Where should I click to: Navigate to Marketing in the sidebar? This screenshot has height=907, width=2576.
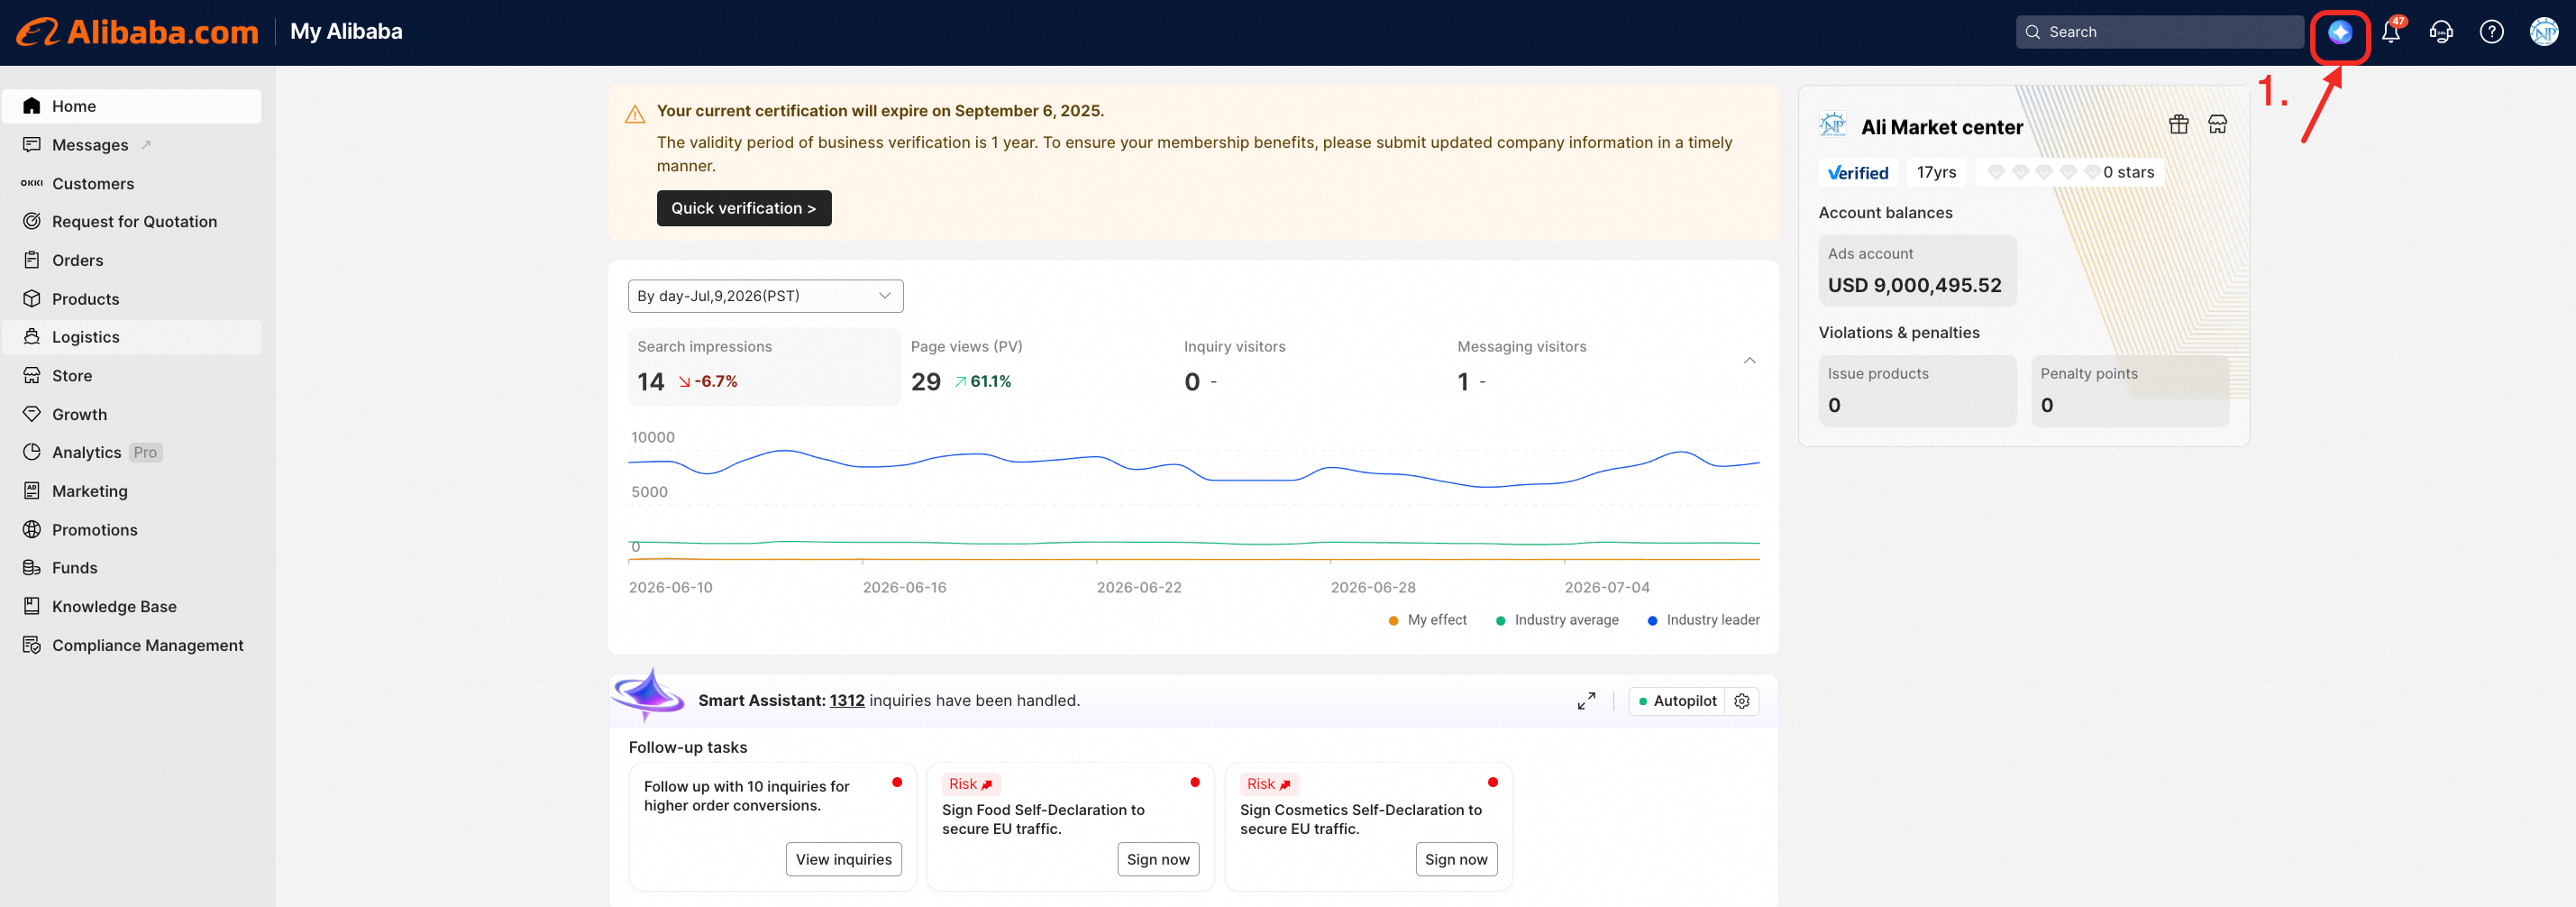pyautogui.click(x=132, y=491)
